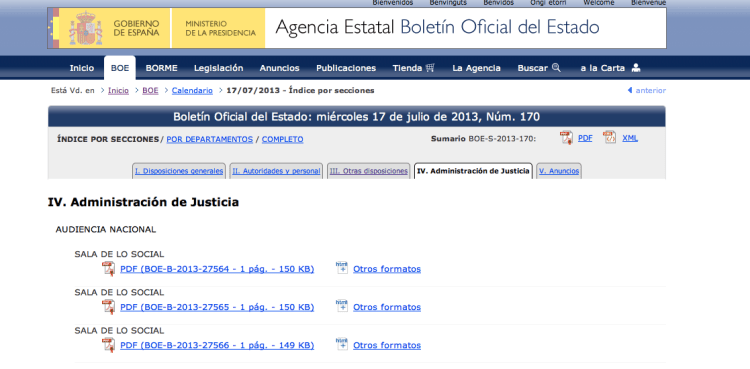This screenshot has width=750, height=369.
Task: Click PDF icon for BOE-B-2013-27564
Action: (x=109, y=269)
